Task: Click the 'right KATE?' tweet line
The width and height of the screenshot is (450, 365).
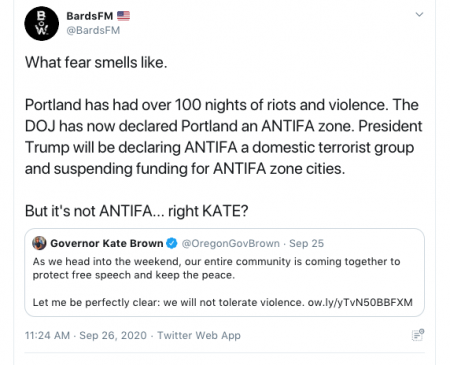Action: tap(137, 211)
